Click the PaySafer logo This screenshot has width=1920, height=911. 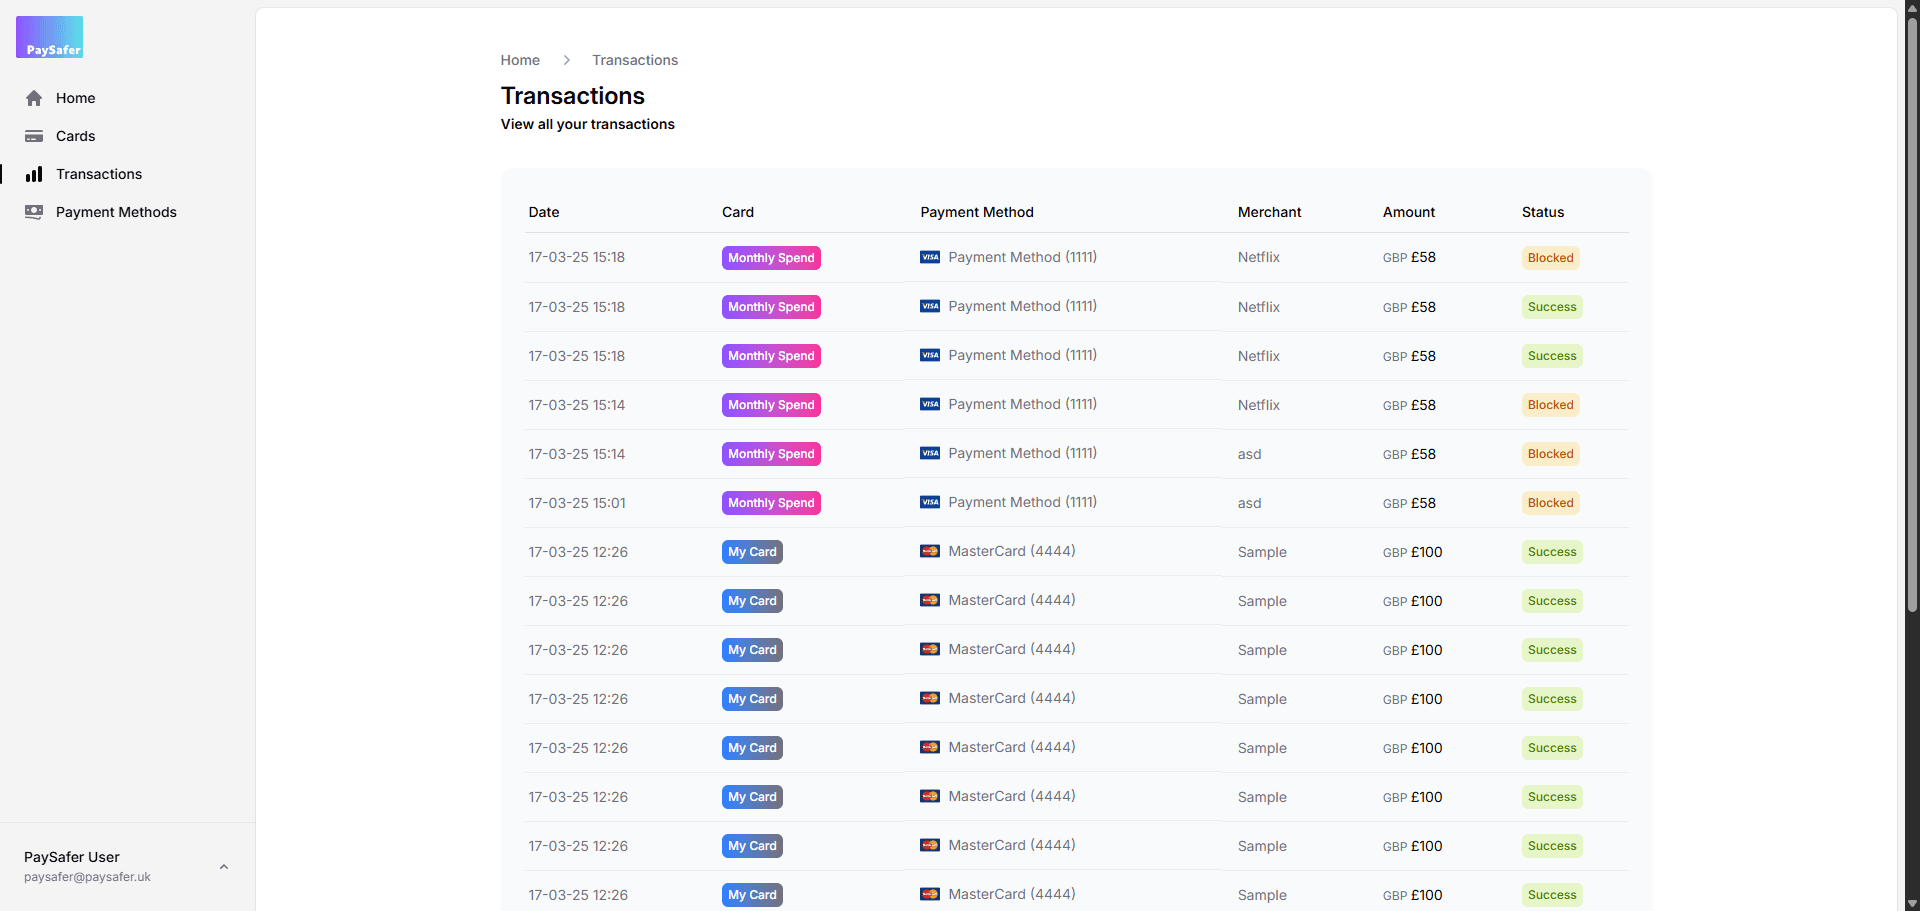50,37
